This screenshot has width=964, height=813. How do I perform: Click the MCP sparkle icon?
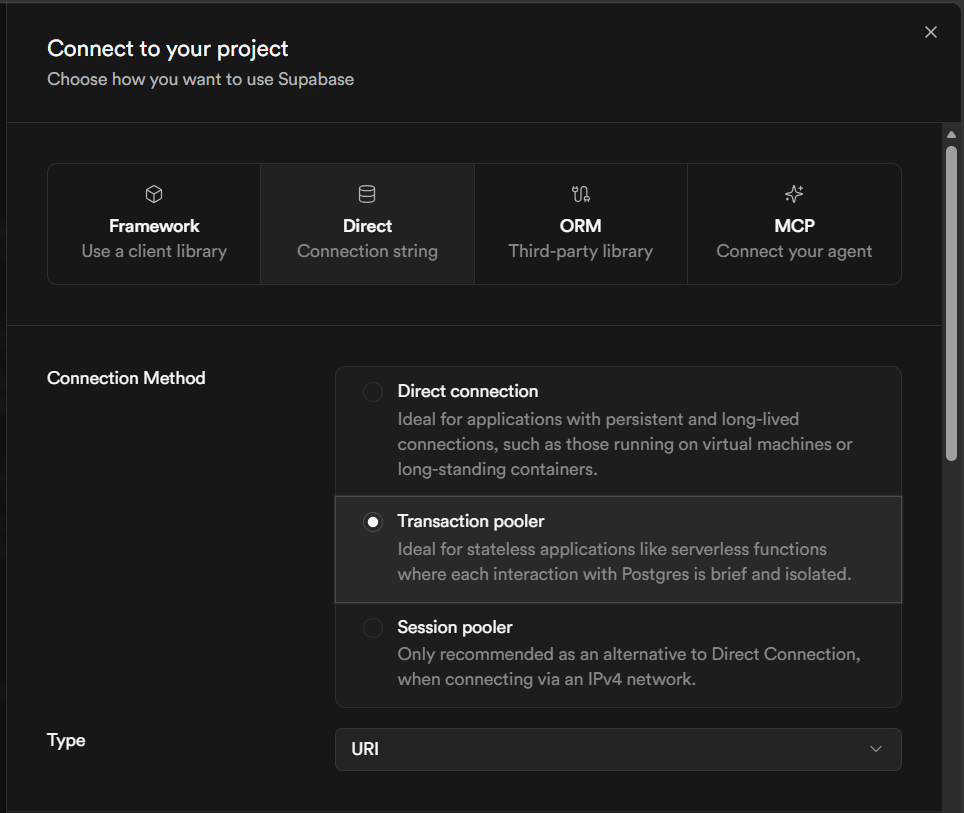pyautogui.click(x=794, y=194)
